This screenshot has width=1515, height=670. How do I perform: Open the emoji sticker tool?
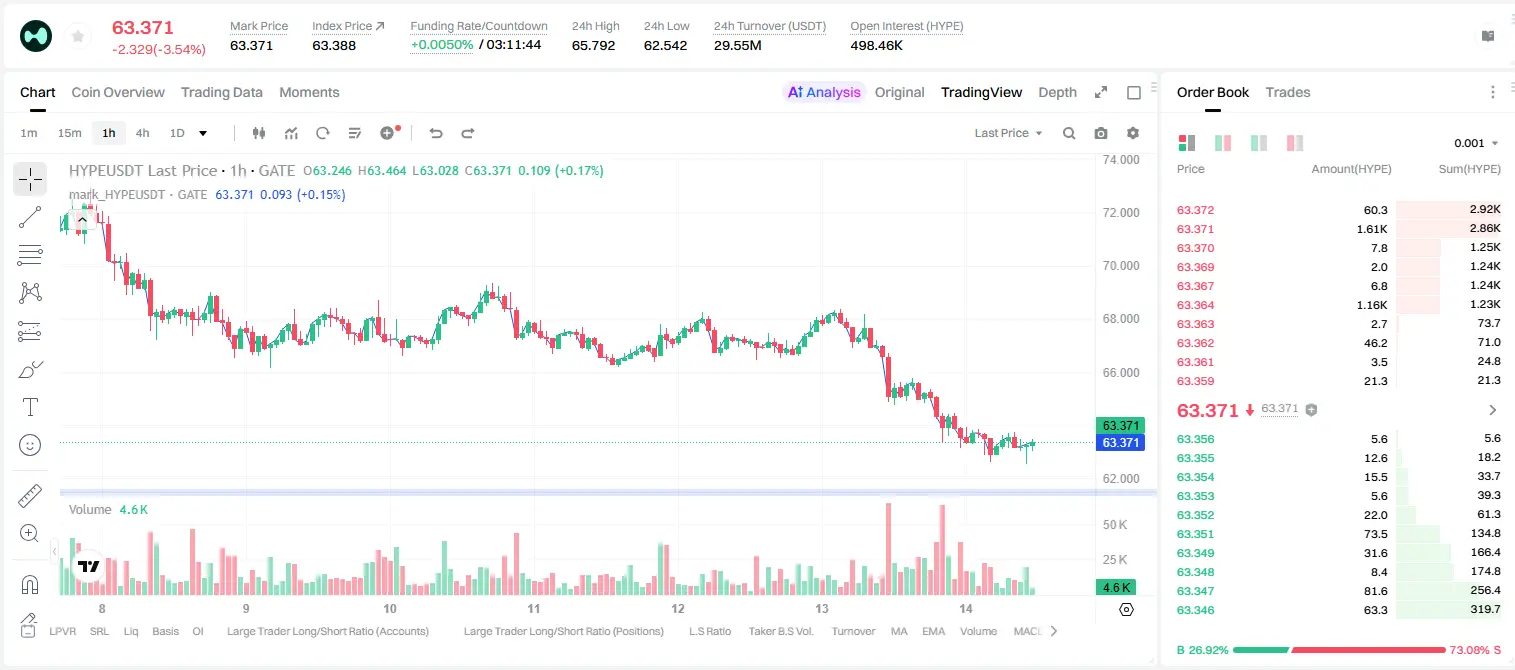tap(30, 445)
